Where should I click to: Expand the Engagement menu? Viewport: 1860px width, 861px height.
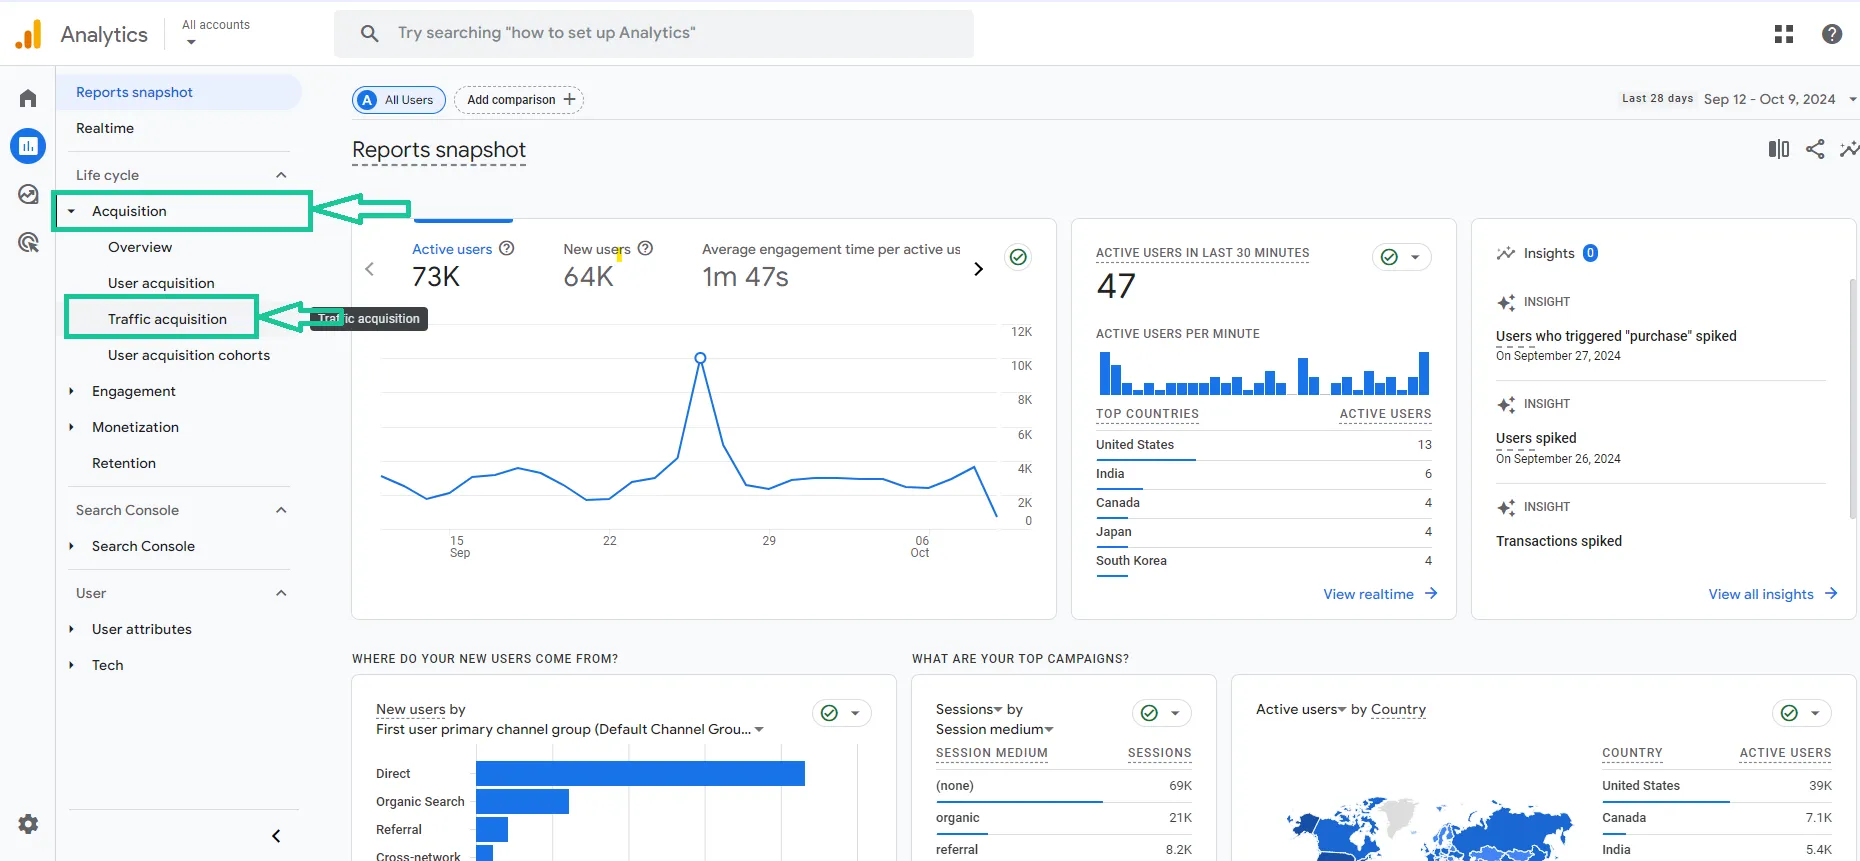tap(71, 391)
